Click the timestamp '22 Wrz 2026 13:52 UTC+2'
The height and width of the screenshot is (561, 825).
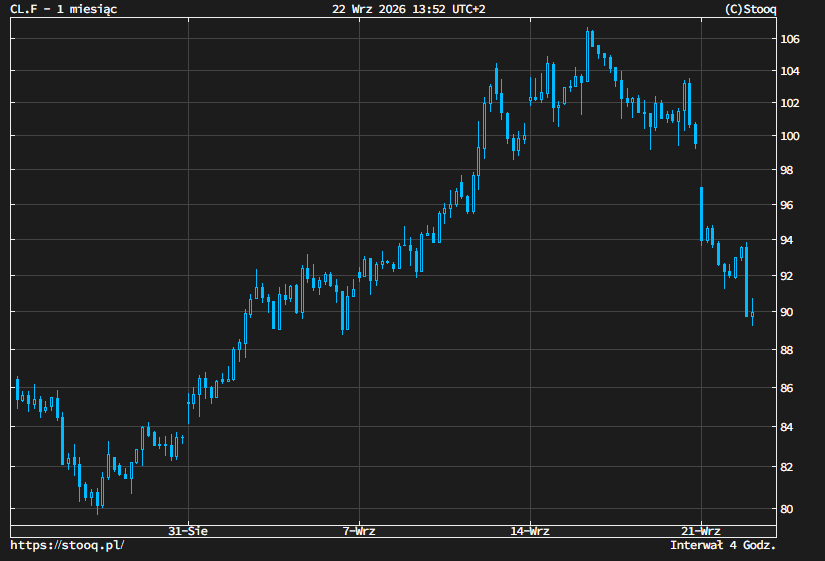[409, 9]
